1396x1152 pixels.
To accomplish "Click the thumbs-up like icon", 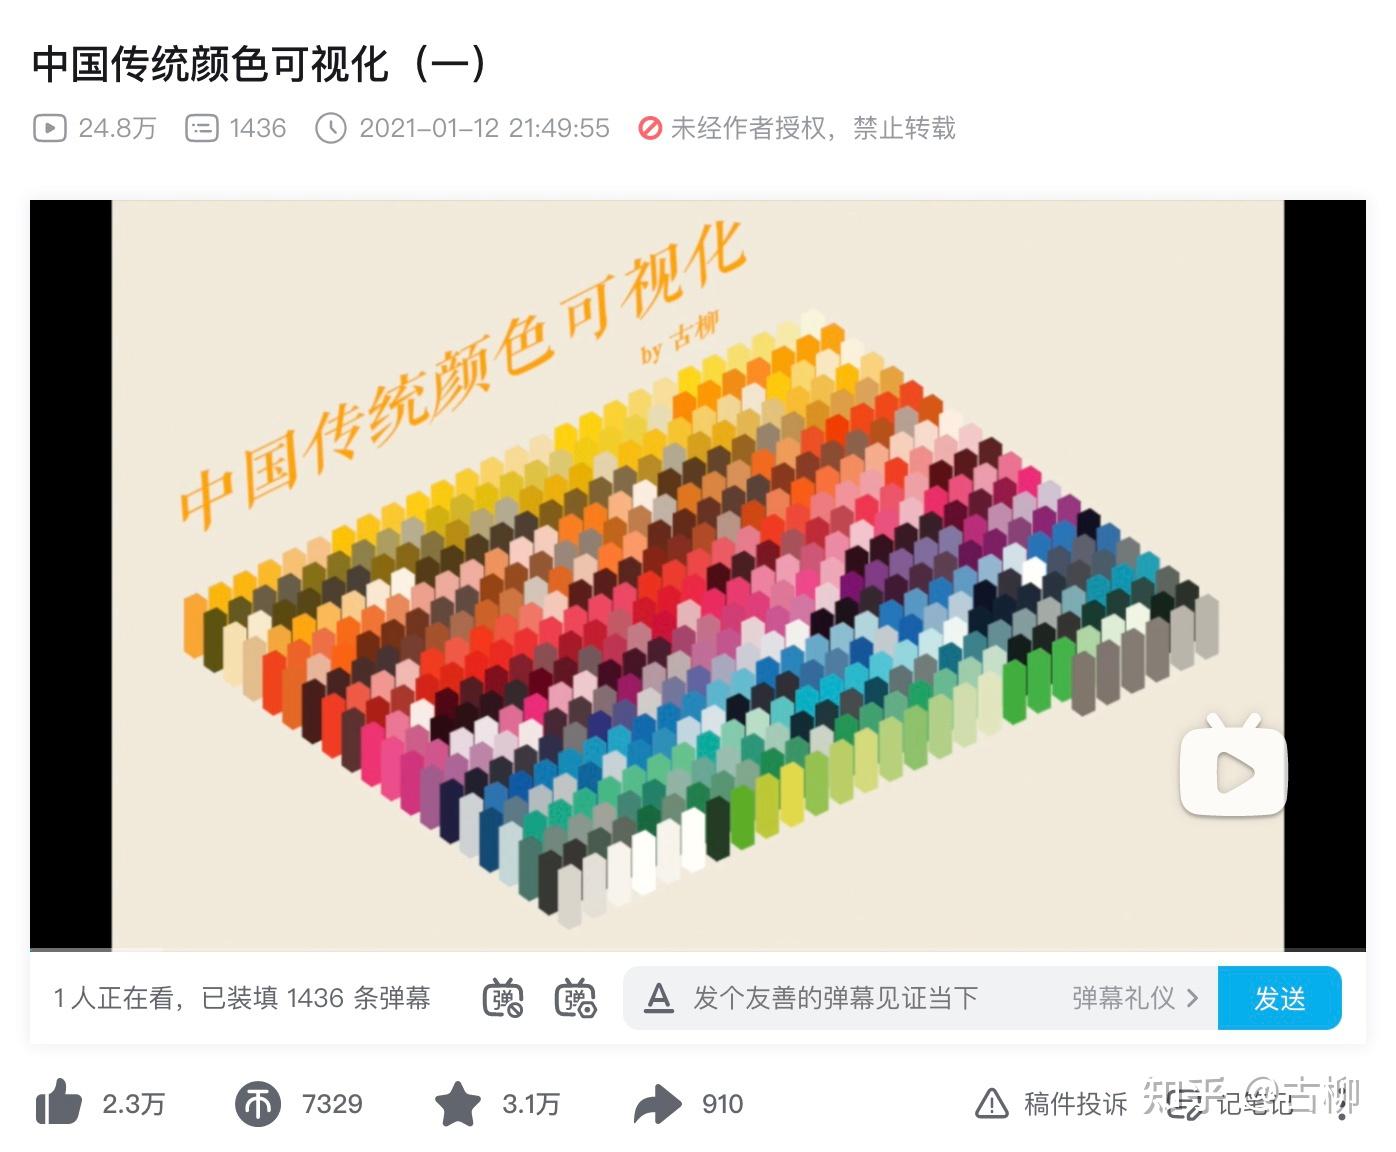I will coord(58,1104).
